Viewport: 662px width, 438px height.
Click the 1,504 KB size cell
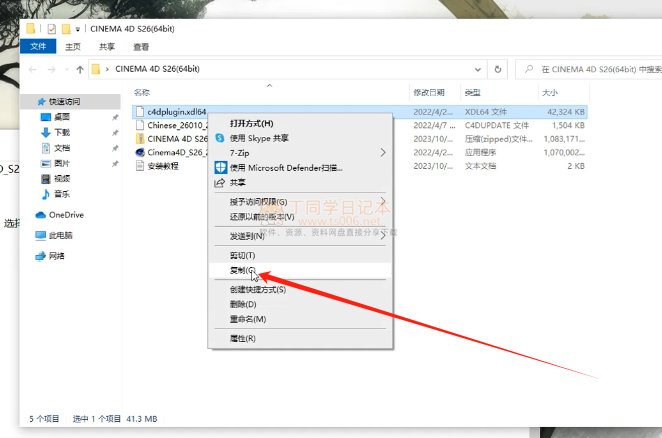pos(568,125)
